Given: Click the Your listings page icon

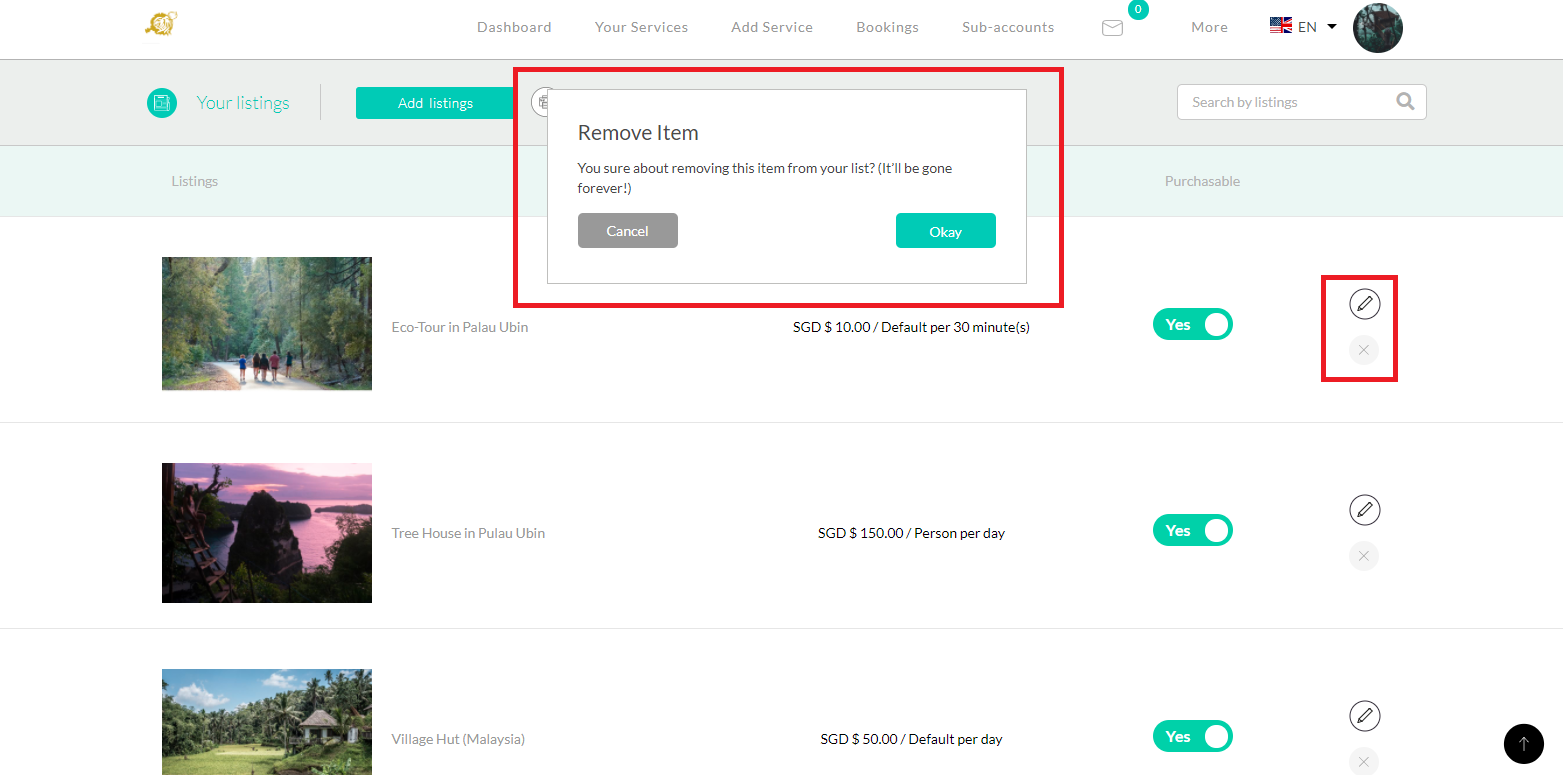Looking at the screenshot, I should pyautogui.click(x=162, y=102).
